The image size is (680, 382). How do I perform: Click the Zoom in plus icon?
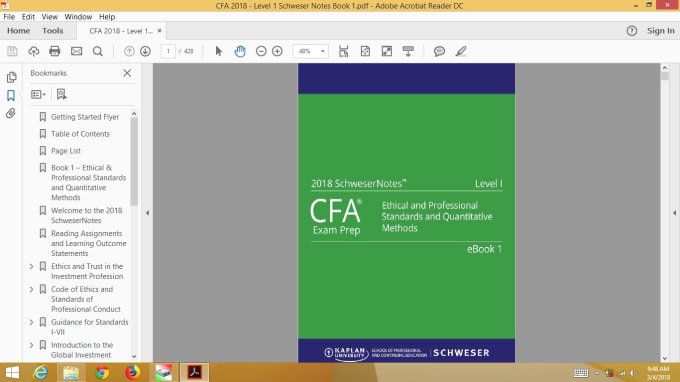277,51
